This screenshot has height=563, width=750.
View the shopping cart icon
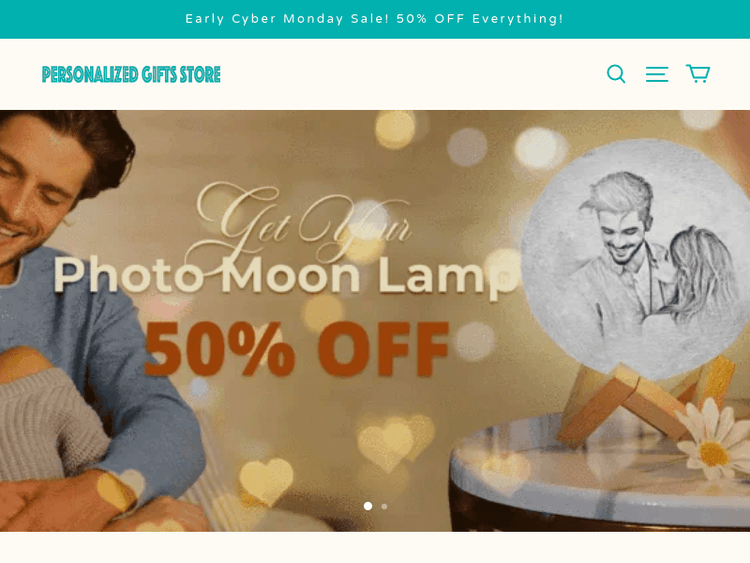point(698,74)
